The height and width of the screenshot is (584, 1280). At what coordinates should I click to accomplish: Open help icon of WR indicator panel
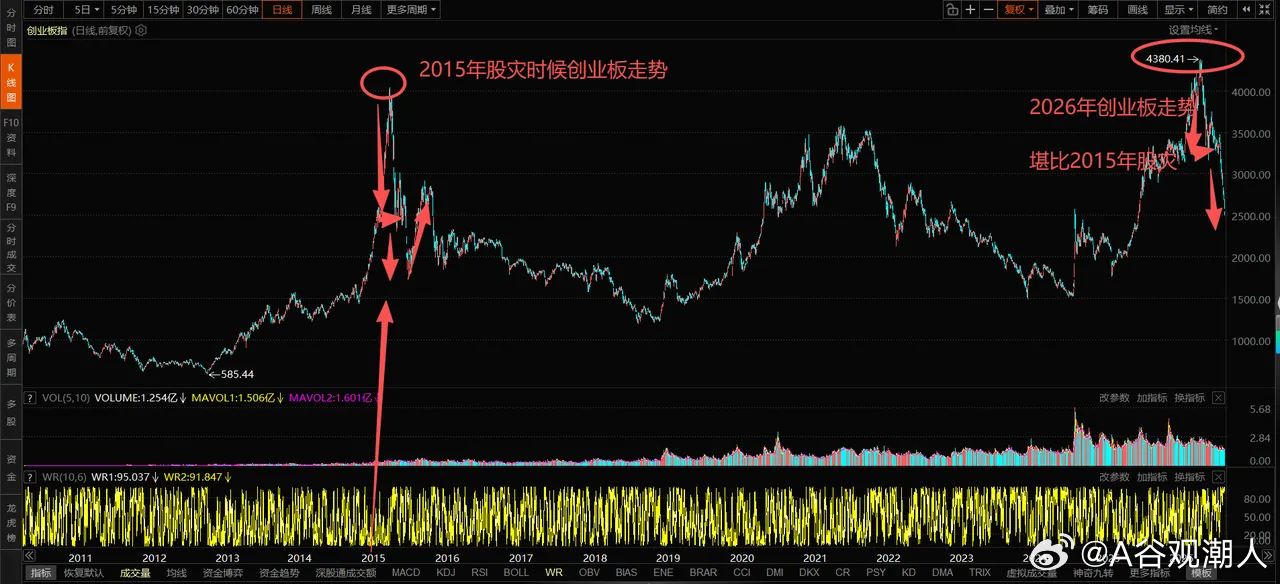[31, 477]
